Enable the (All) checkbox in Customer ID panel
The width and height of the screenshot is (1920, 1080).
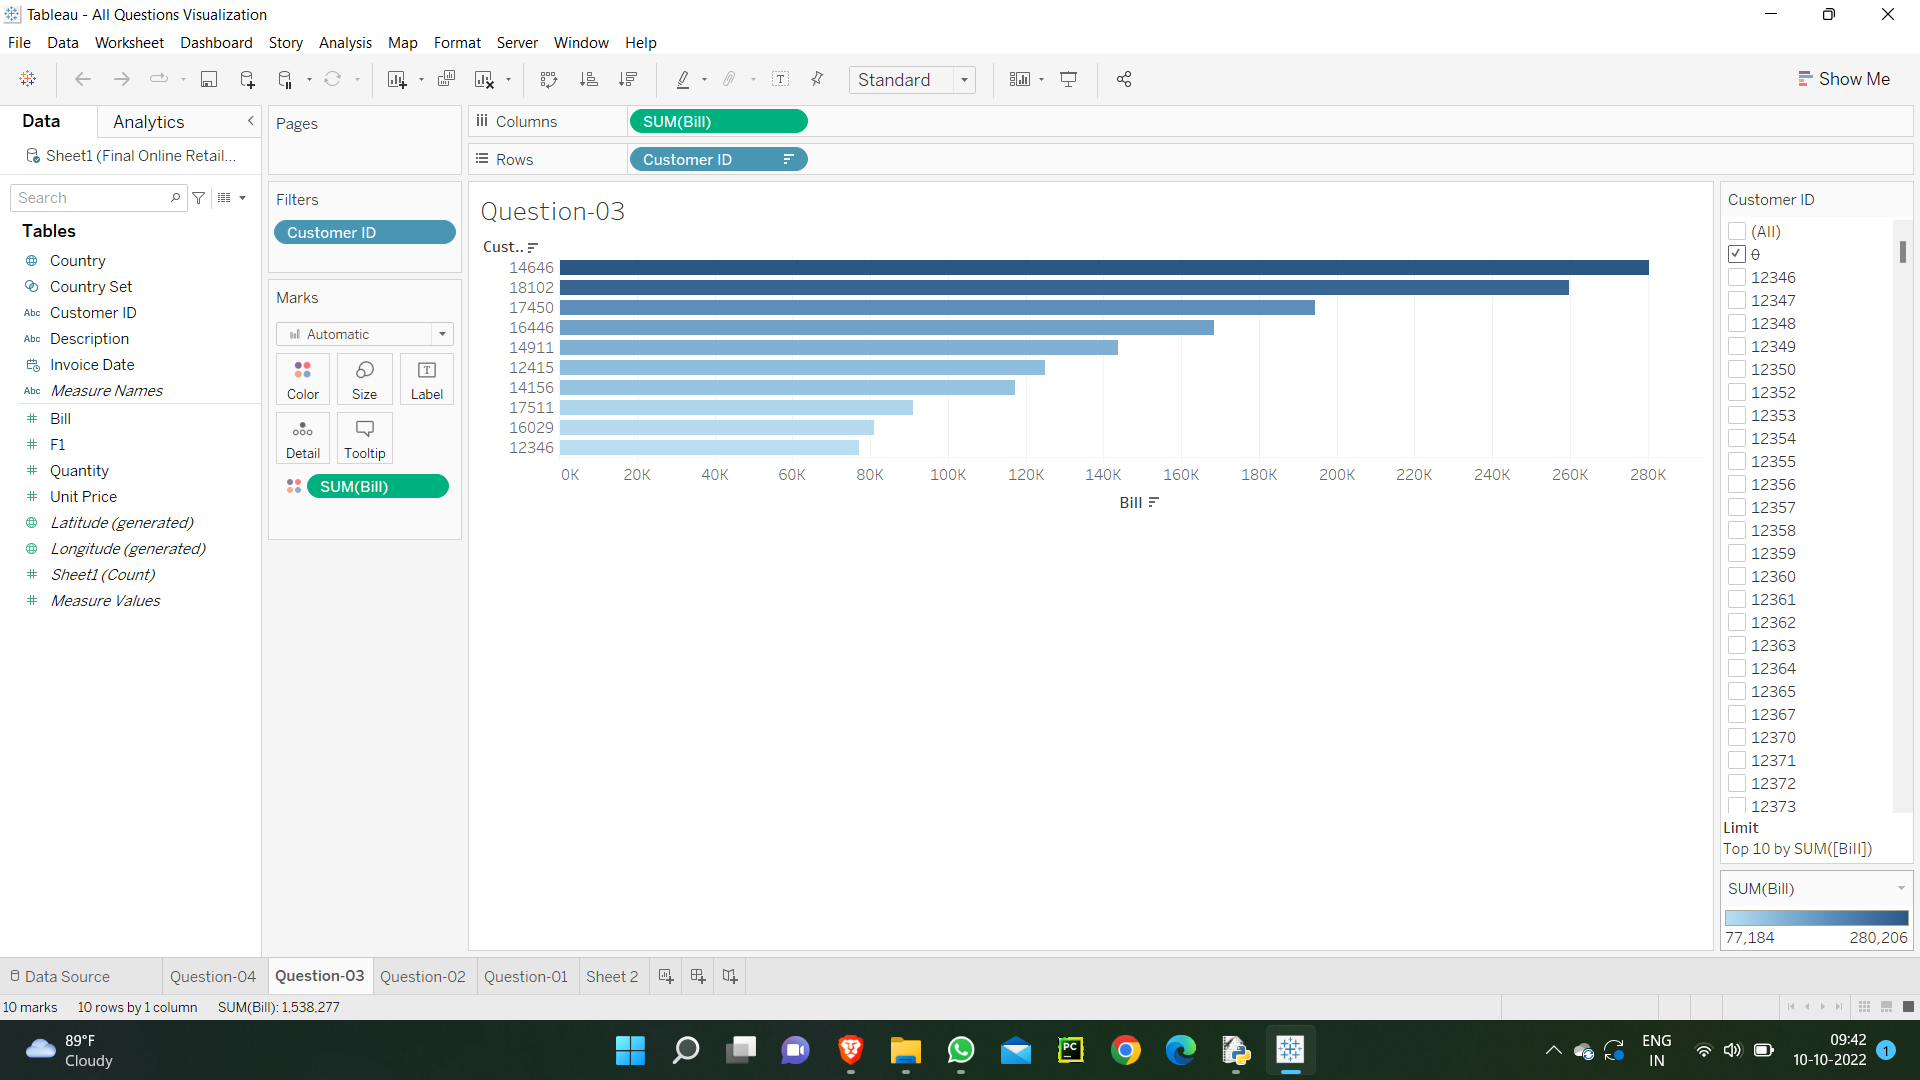click(1737, 231)
